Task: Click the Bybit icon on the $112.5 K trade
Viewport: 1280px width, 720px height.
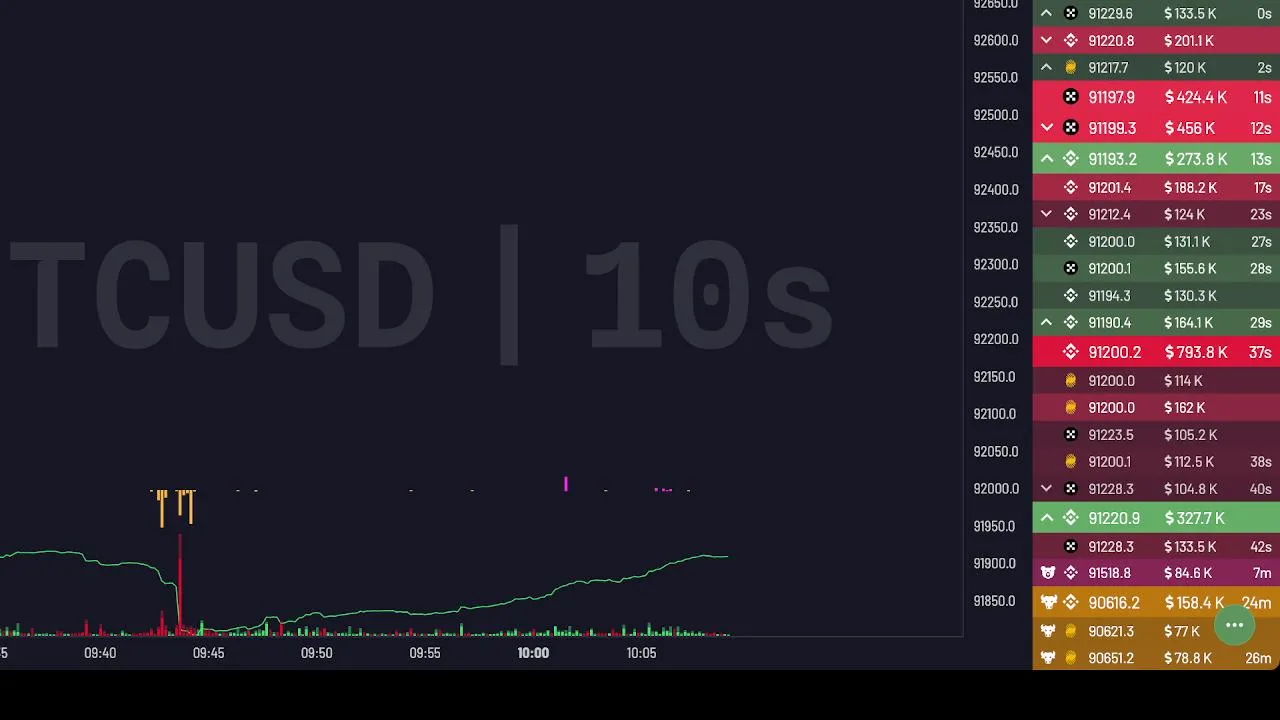Action: pos(1071,462)
